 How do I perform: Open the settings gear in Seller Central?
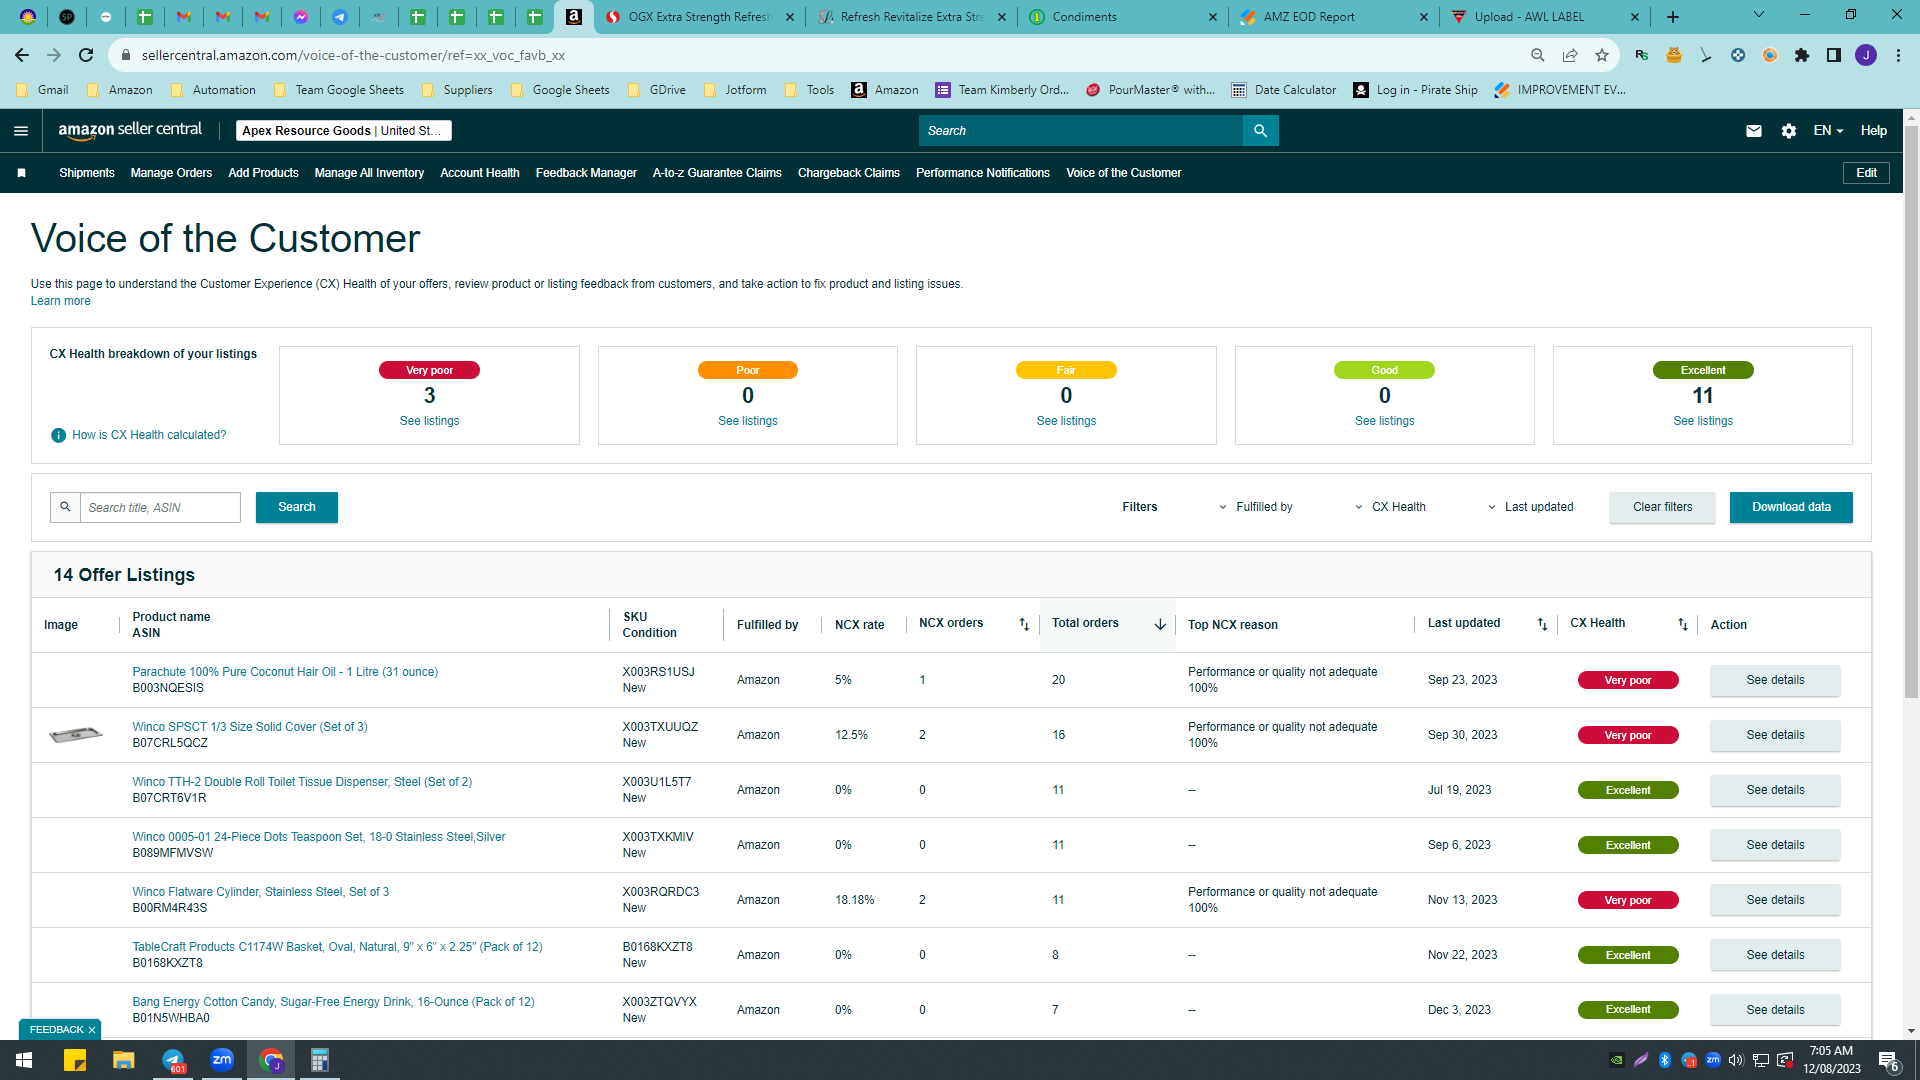(x=1789, y=131)
